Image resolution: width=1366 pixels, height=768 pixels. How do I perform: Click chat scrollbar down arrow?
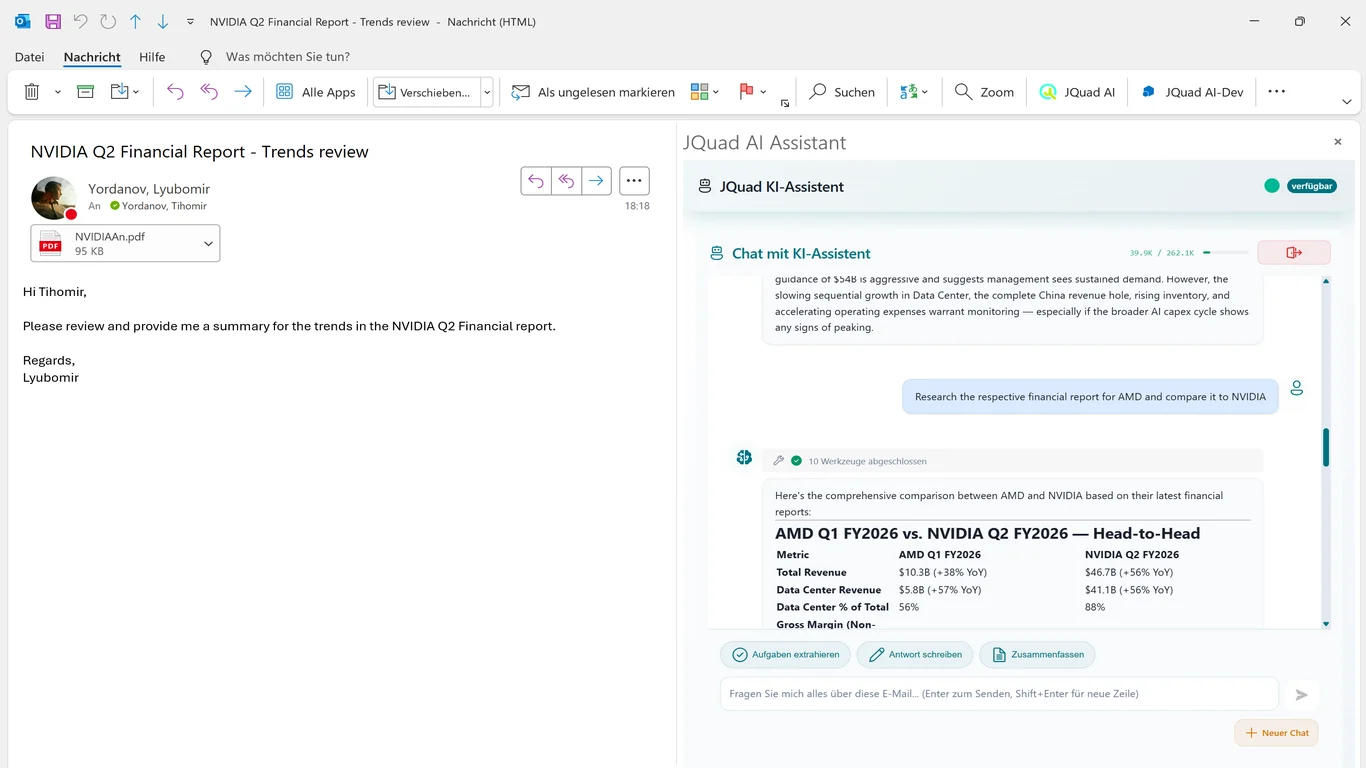point(1326,624)
